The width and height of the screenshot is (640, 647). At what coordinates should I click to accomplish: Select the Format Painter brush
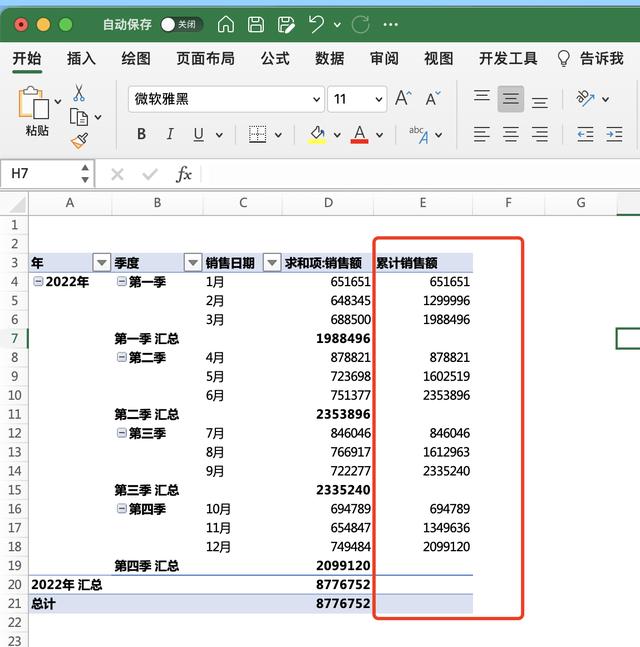79,140
